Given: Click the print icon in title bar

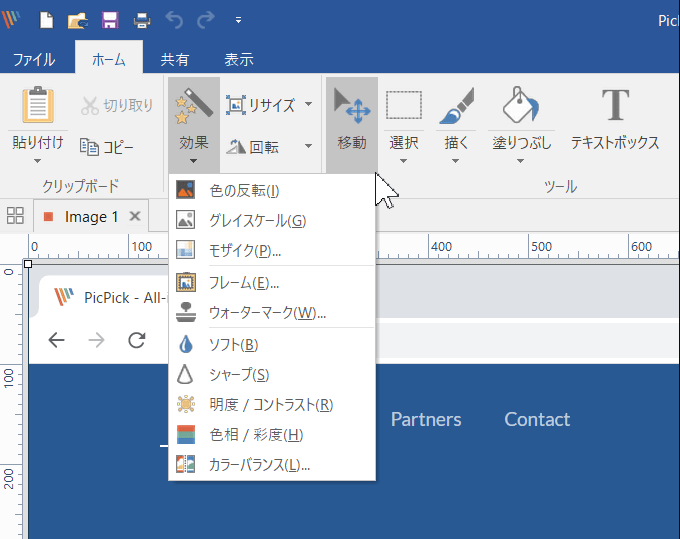Looking at the screenshot, I should [x=142, y=20].
